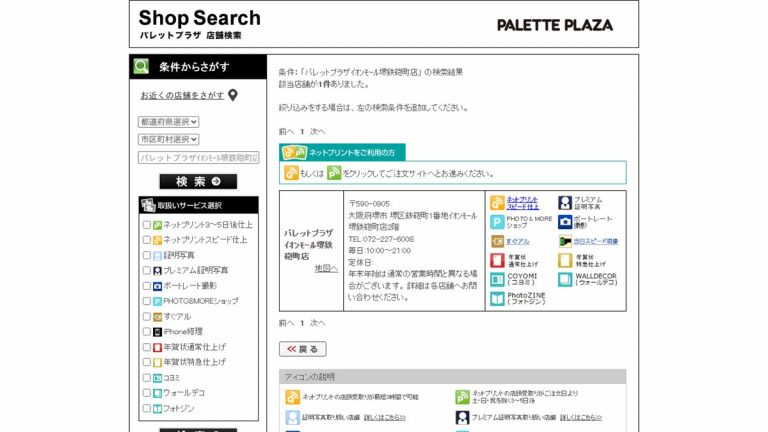Toggle the ポートレート撮影 checkbox
Image resolution: width=768 pixels, height=432 pixels.
146,286
